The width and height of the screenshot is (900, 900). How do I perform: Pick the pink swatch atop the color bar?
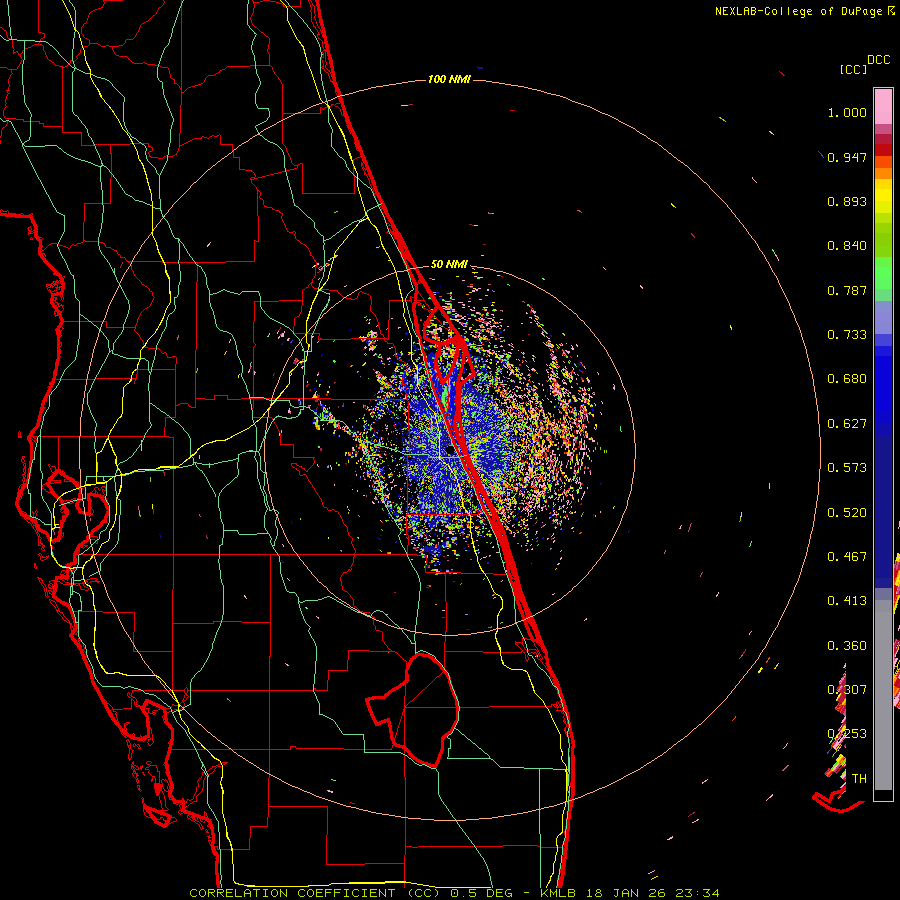tap(883, 106)
